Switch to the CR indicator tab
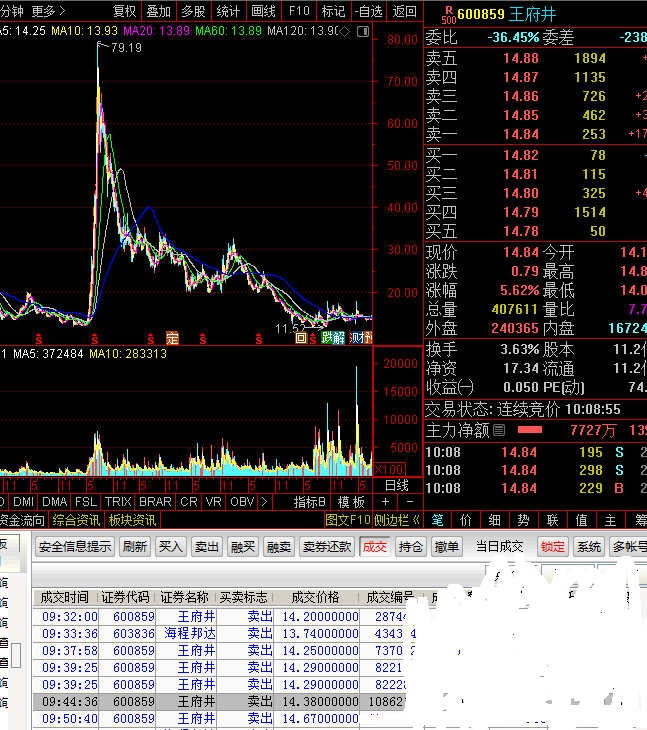Screen dimensions: 647x730 coord(189,502)
